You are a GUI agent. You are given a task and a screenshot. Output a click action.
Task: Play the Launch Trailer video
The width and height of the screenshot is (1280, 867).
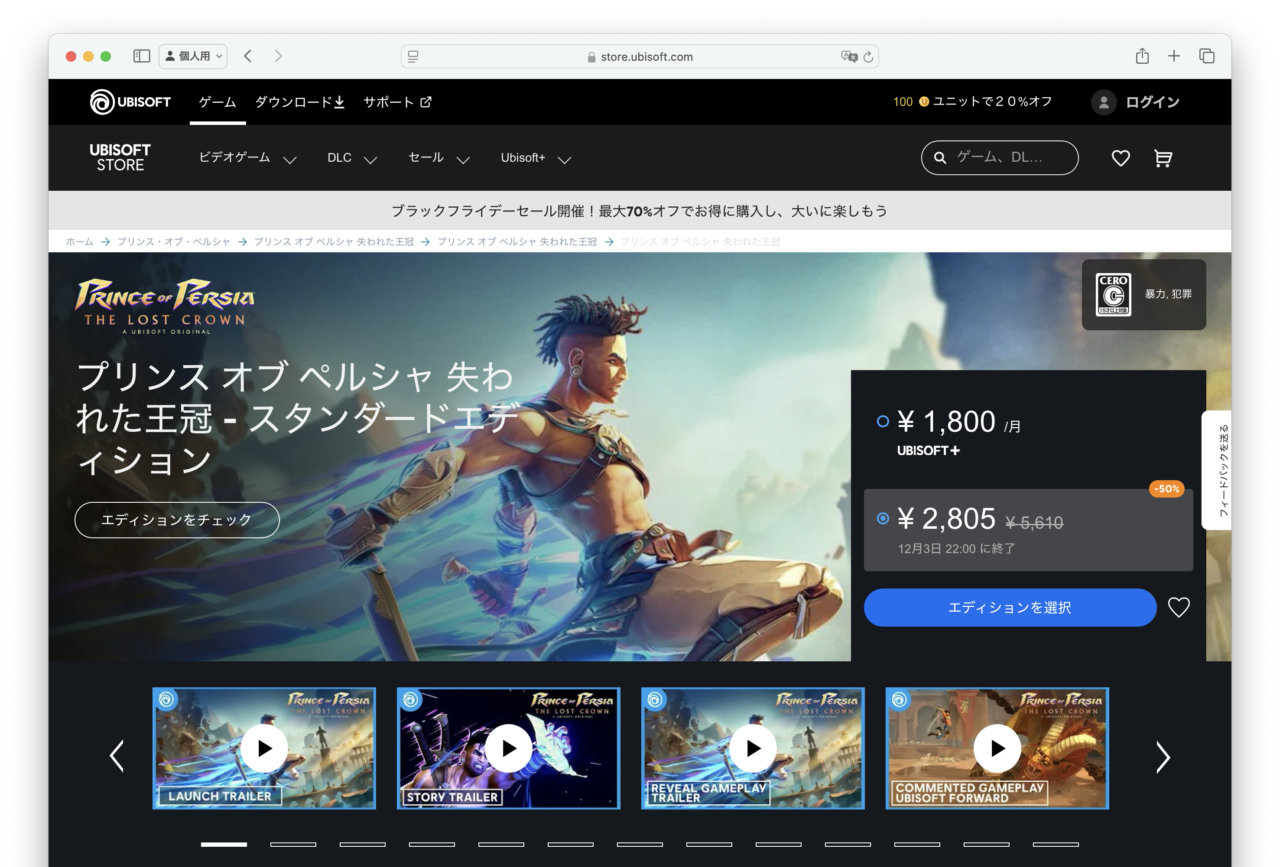click(x=264, y=748)
